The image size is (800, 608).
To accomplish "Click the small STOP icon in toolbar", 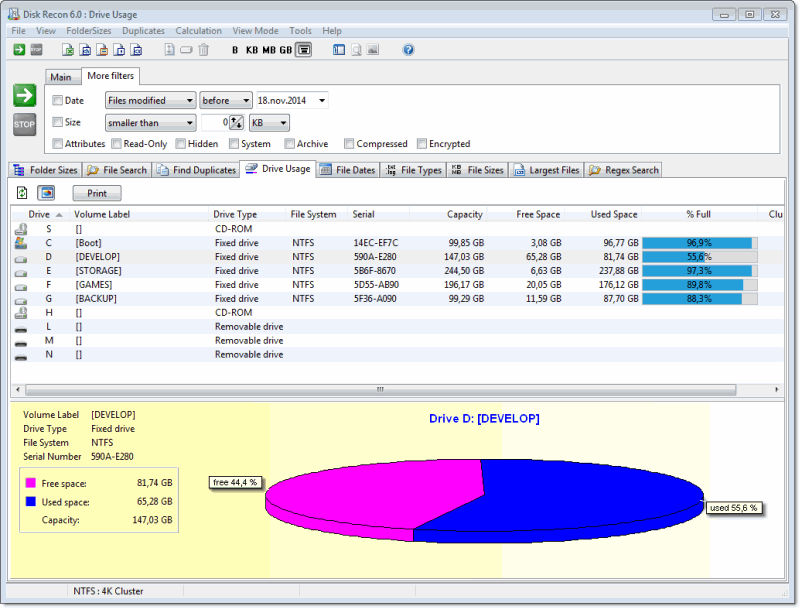I will (x=36, y=49).
